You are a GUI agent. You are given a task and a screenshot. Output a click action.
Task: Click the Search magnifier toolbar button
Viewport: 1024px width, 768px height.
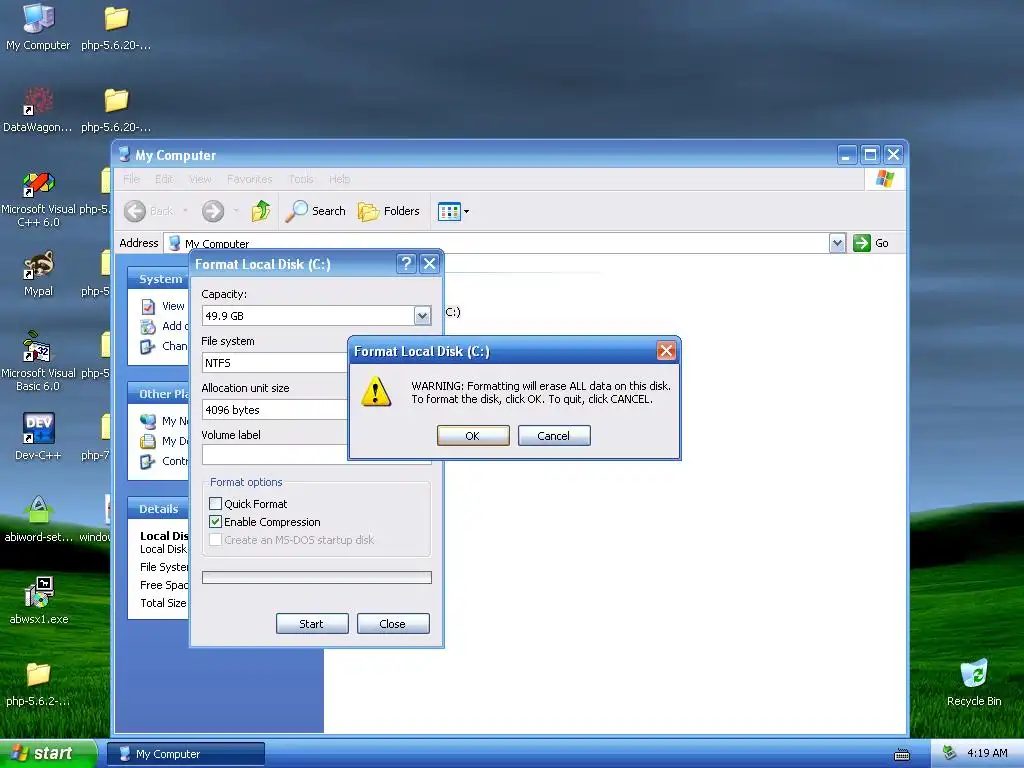tap(316, 211)
